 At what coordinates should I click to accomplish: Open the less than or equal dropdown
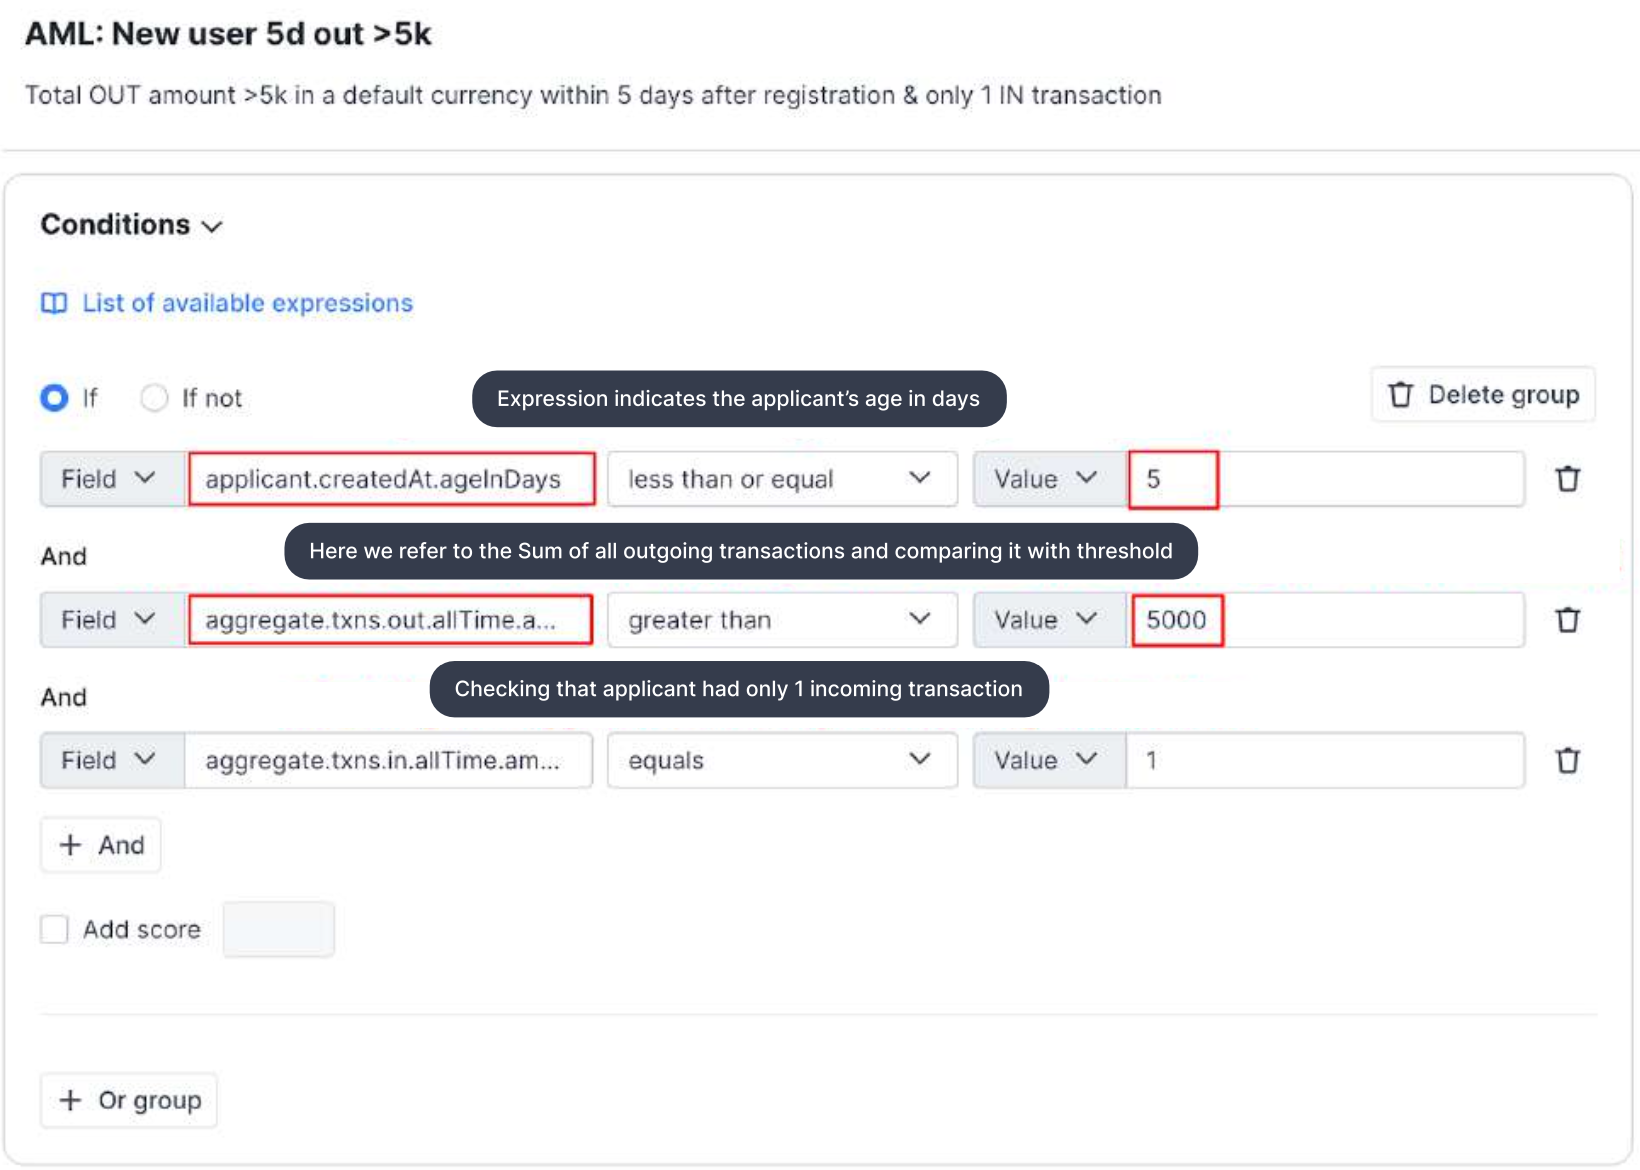tap(782, 479)
